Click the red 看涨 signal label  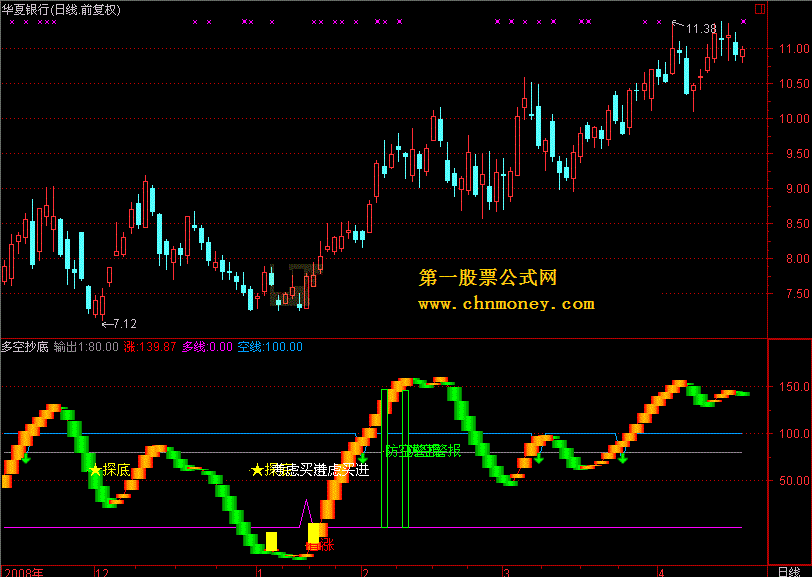(320, 545)
